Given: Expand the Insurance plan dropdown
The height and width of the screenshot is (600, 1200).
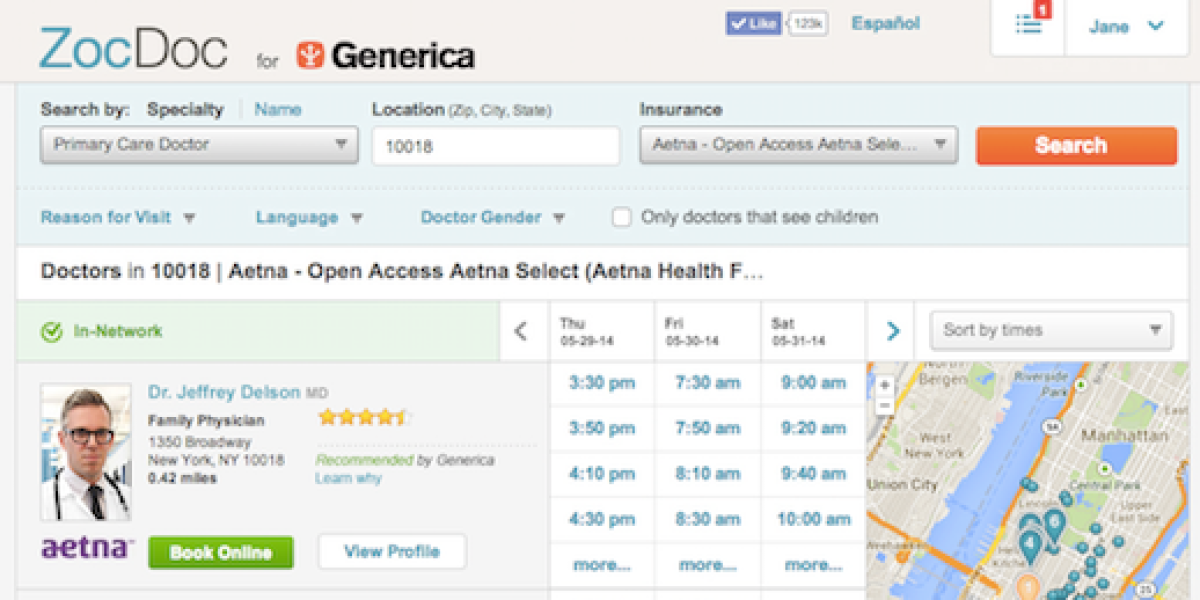Looking at the screenshot, I should tap(798, 145).
